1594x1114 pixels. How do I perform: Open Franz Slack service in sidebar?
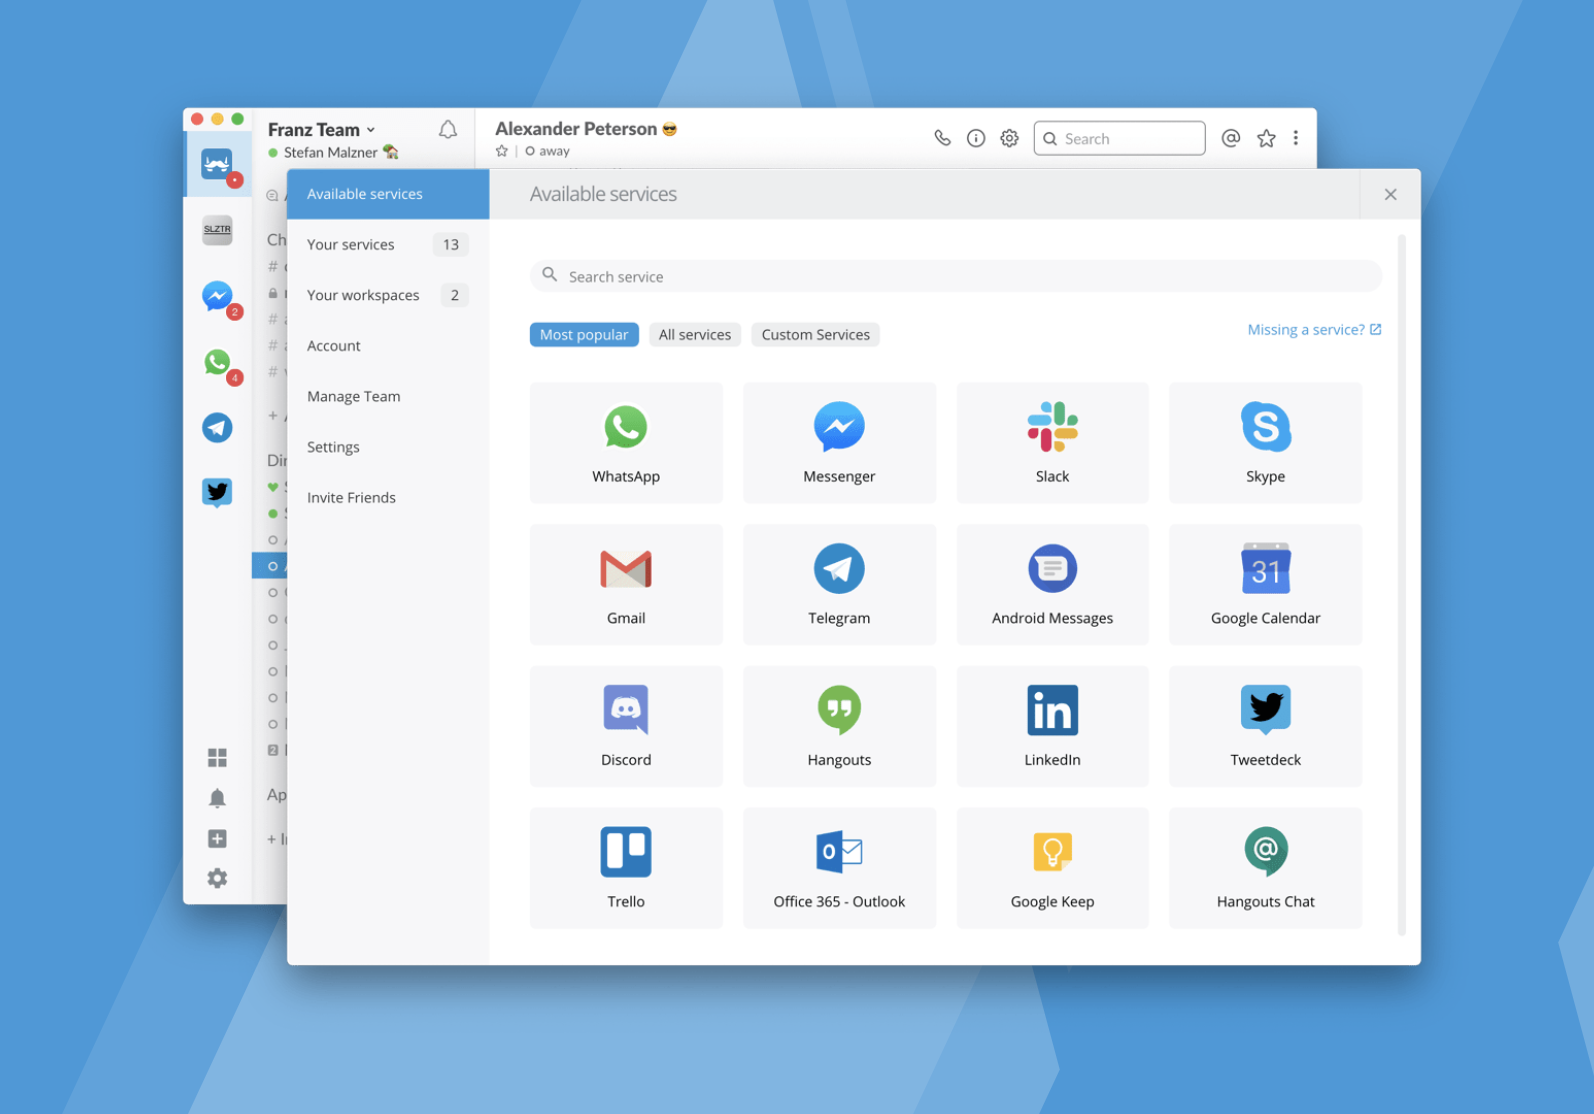pyautogui.click(x=217, y=164)
